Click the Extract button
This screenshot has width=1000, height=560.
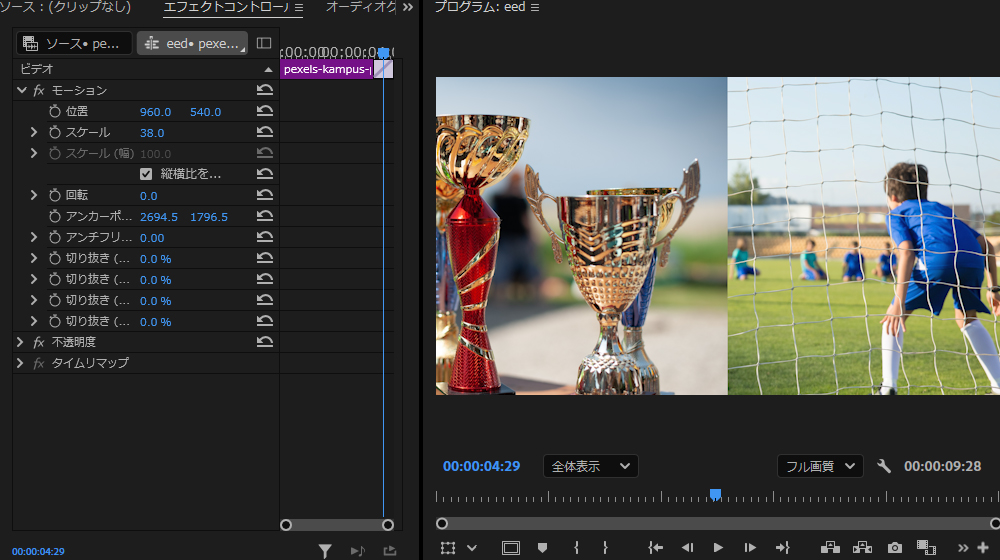pyautogui.click(x=862, y=548)
